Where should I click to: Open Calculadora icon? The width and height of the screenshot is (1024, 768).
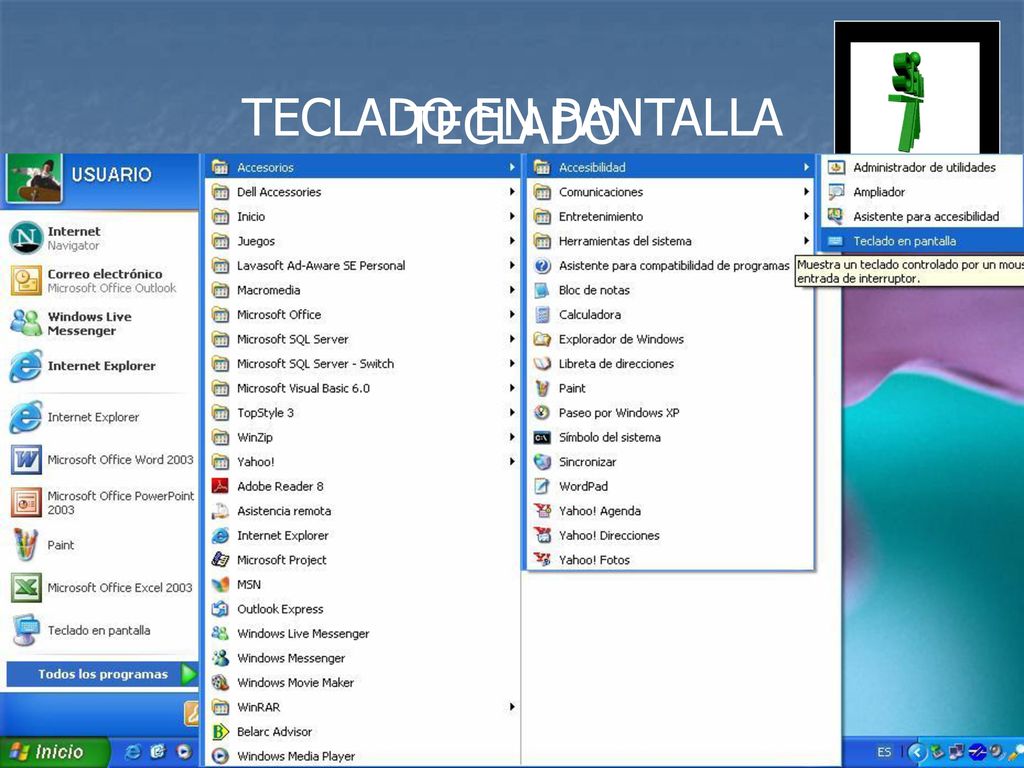(542, 315)
